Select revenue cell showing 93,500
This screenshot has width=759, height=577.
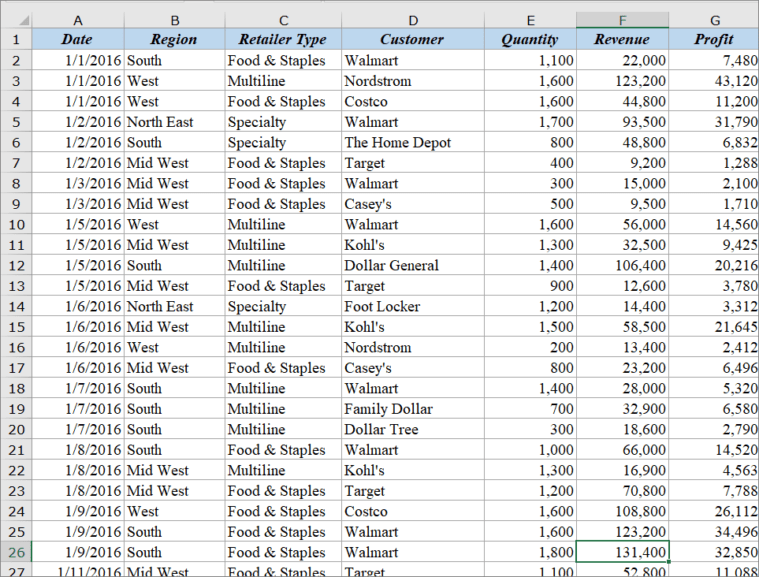622,121
